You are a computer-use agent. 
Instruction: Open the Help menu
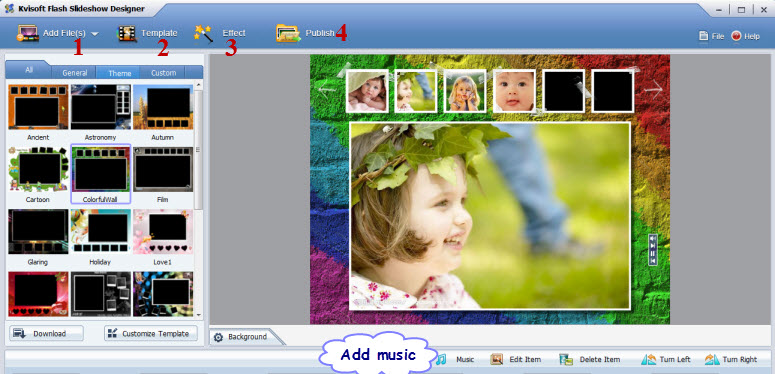coord(745,36)
